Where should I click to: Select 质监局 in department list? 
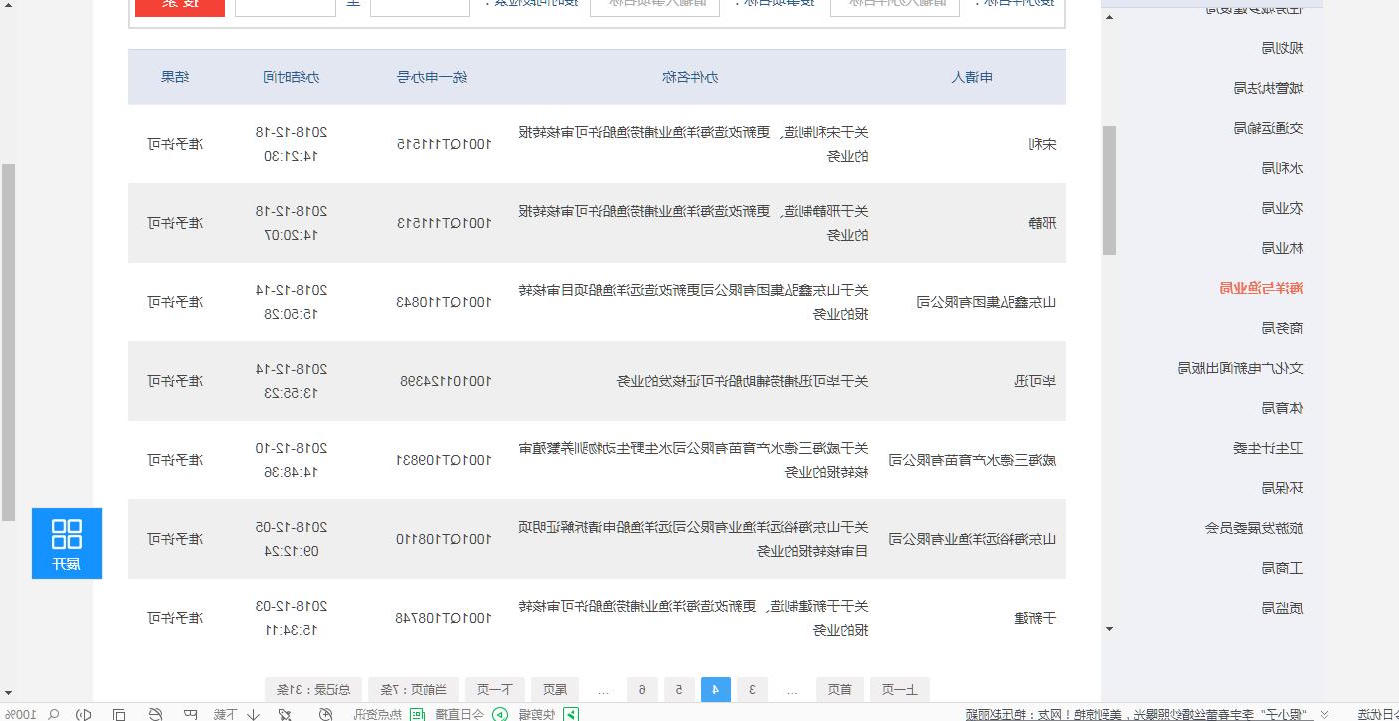pos(1283,608)
